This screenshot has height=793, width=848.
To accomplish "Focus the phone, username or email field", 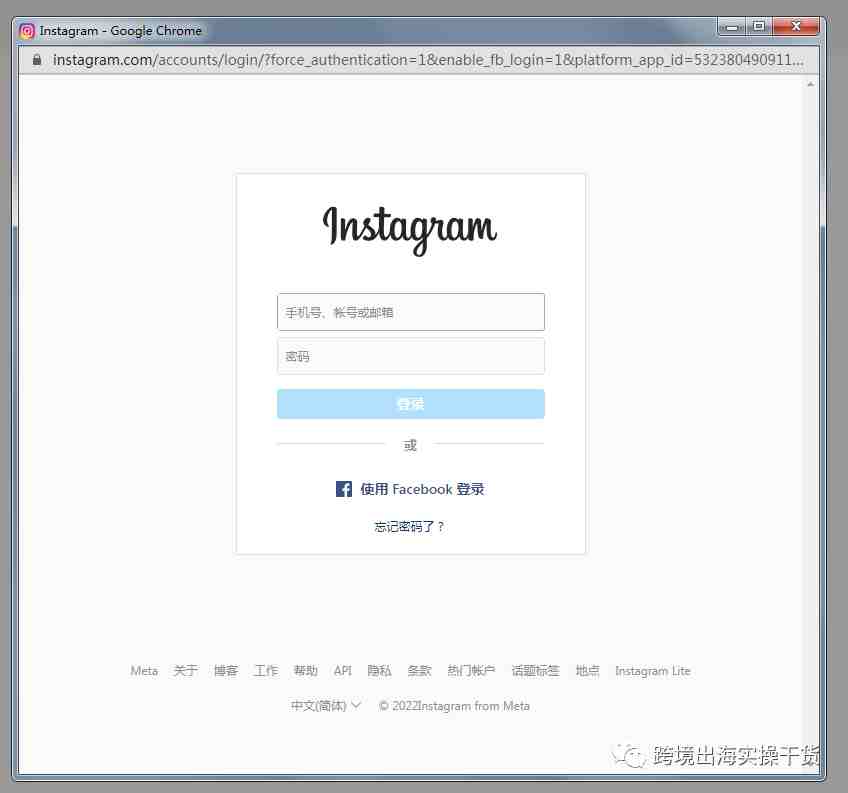I will (411, 312).
